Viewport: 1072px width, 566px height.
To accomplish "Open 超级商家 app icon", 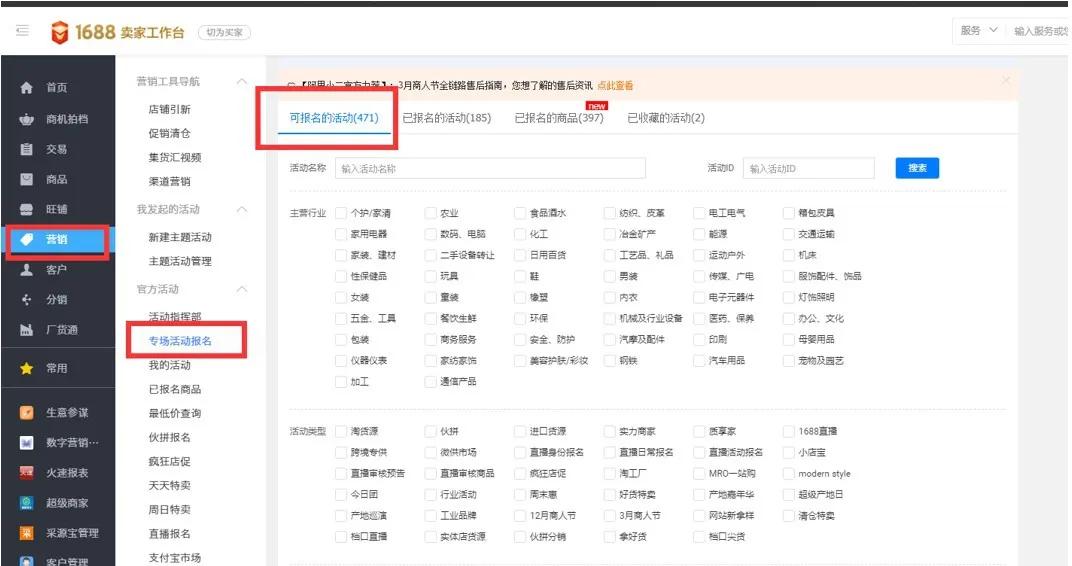I will pos(27,502).
